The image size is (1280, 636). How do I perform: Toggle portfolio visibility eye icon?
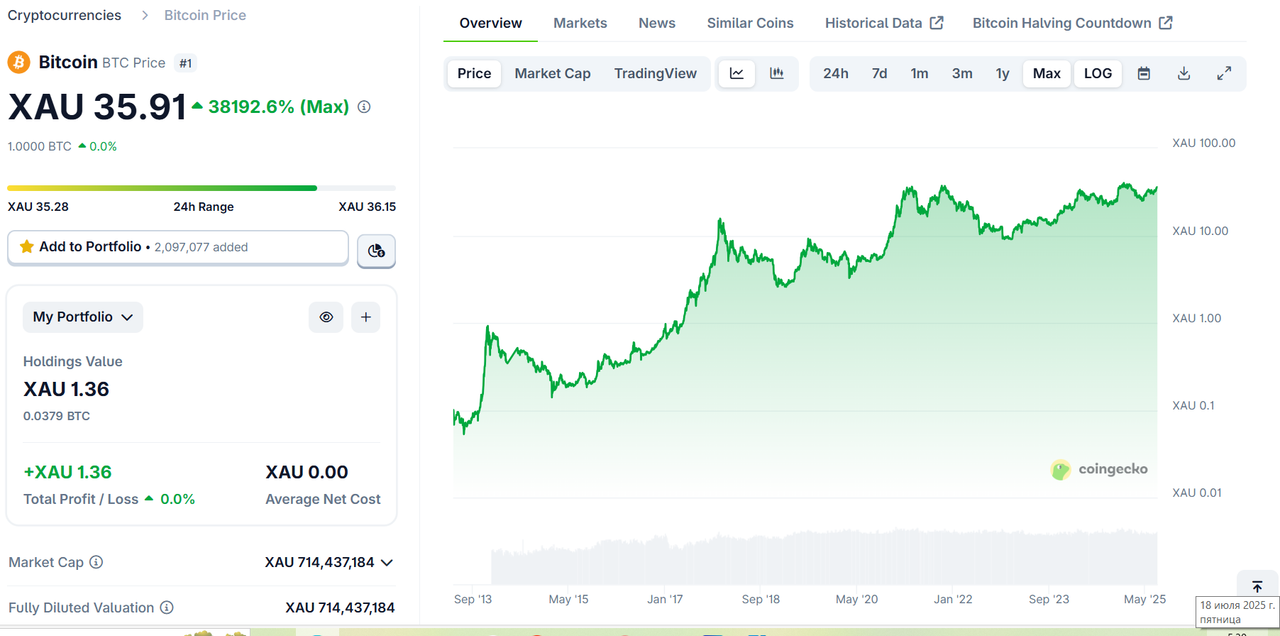tap(326, 317)
